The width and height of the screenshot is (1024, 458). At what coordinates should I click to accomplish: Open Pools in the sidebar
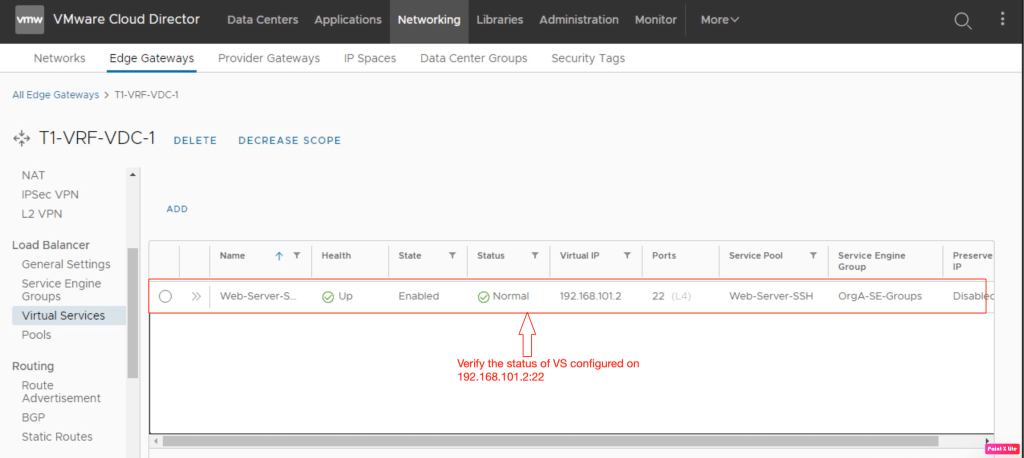(36, 335)
